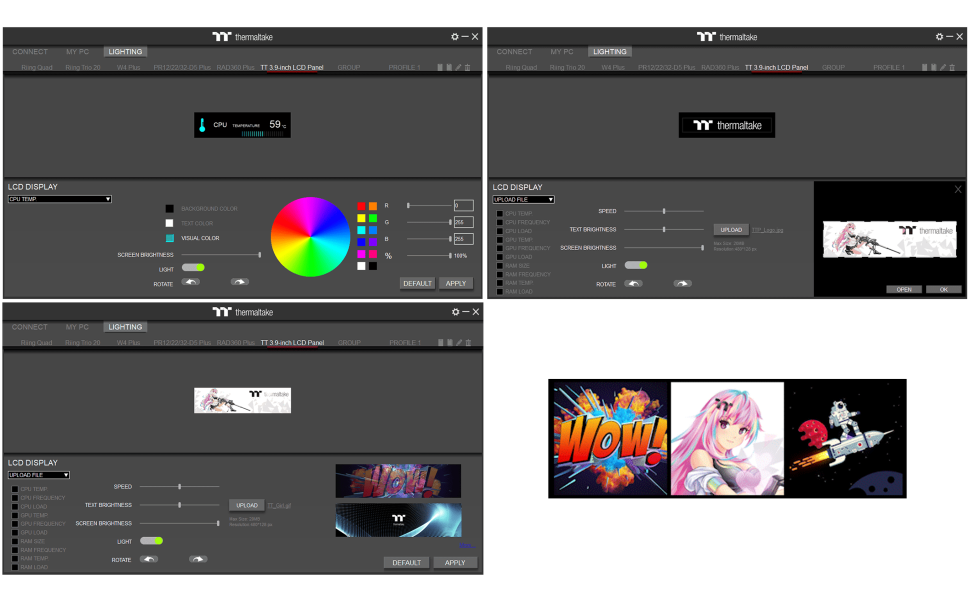970x600 pixels.
Task: Close the black image preview popup
Action: coord(958,189)
